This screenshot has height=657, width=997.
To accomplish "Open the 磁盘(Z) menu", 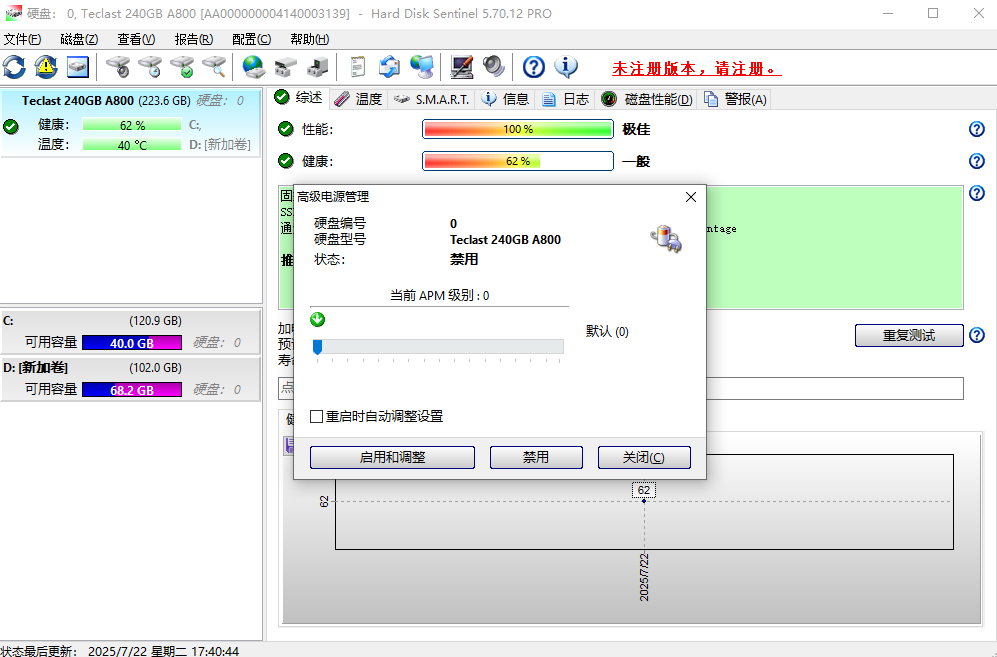I will point(79,39).
